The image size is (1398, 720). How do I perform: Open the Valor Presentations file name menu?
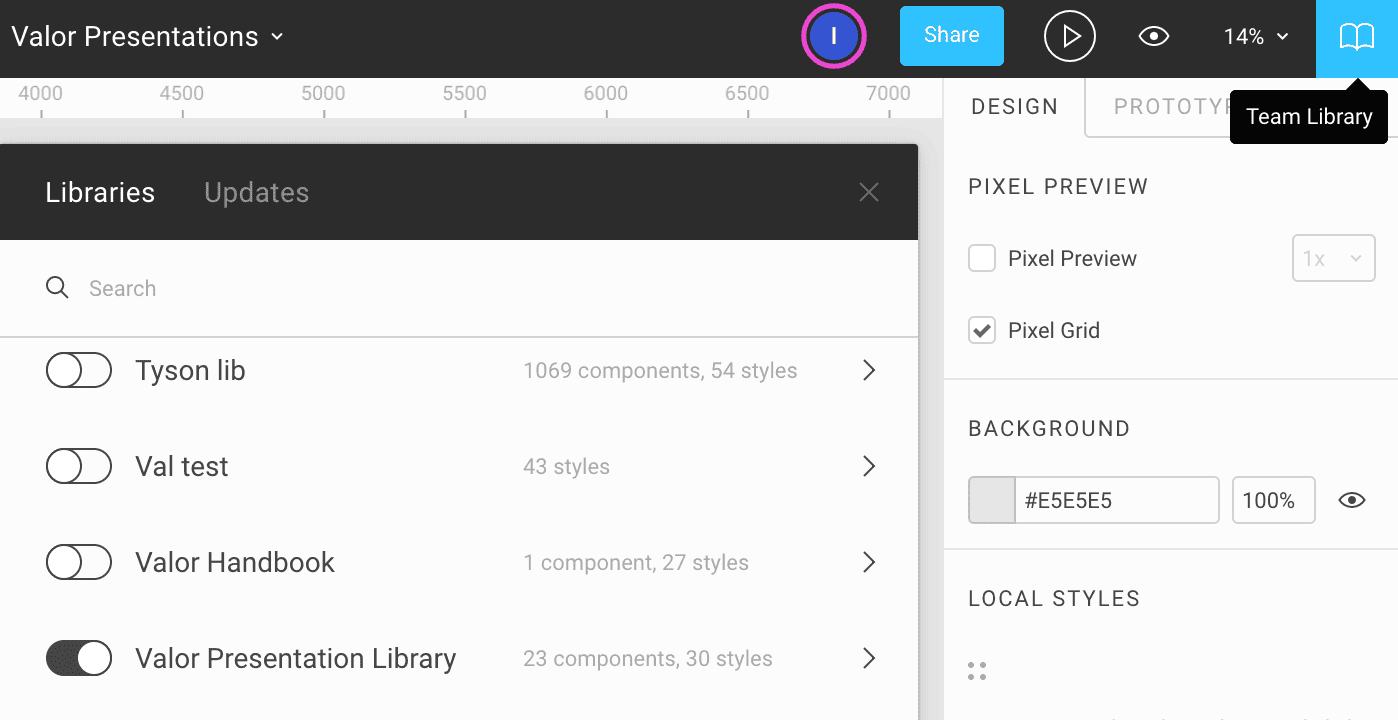coord(147,37)
